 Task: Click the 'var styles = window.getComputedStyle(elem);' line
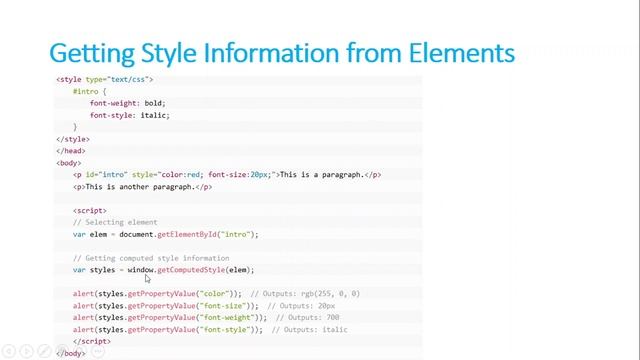point(164,270)
